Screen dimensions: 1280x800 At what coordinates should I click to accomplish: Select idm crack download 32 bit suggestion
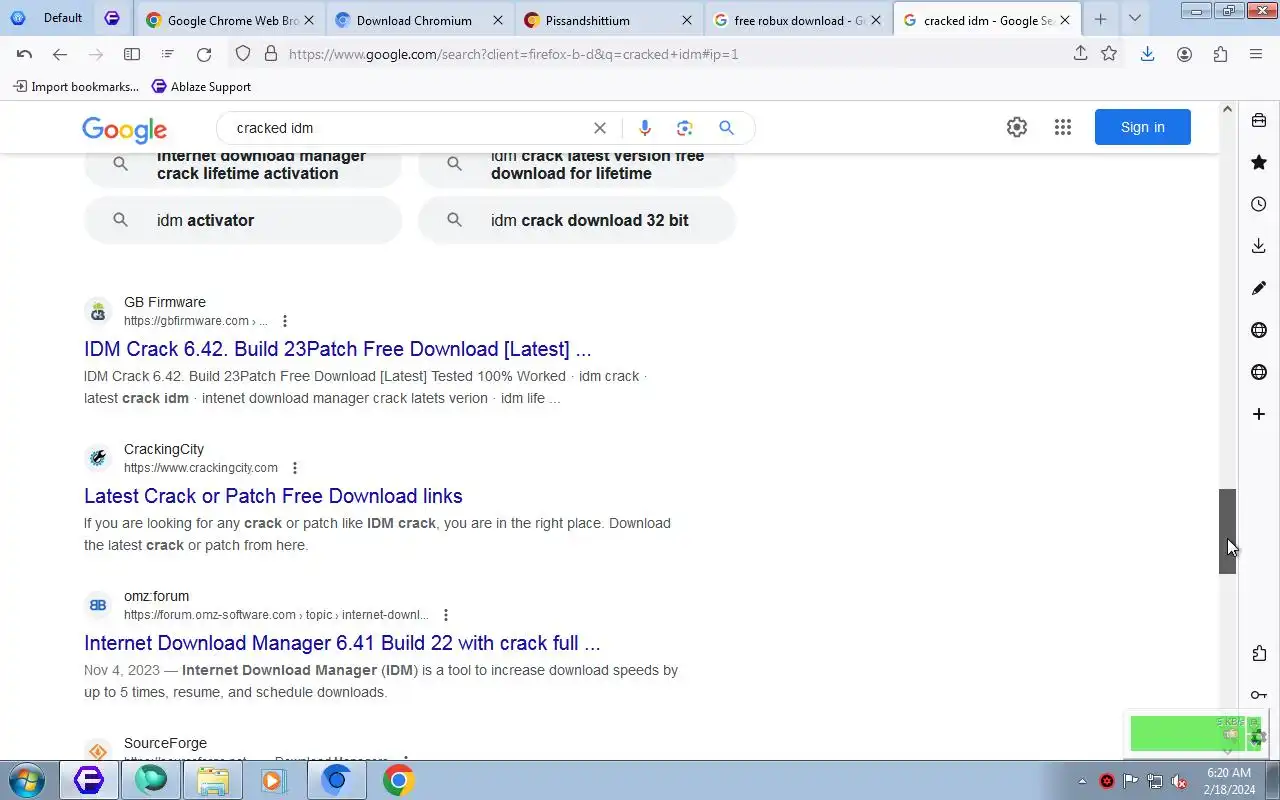[x=577, y=220]
